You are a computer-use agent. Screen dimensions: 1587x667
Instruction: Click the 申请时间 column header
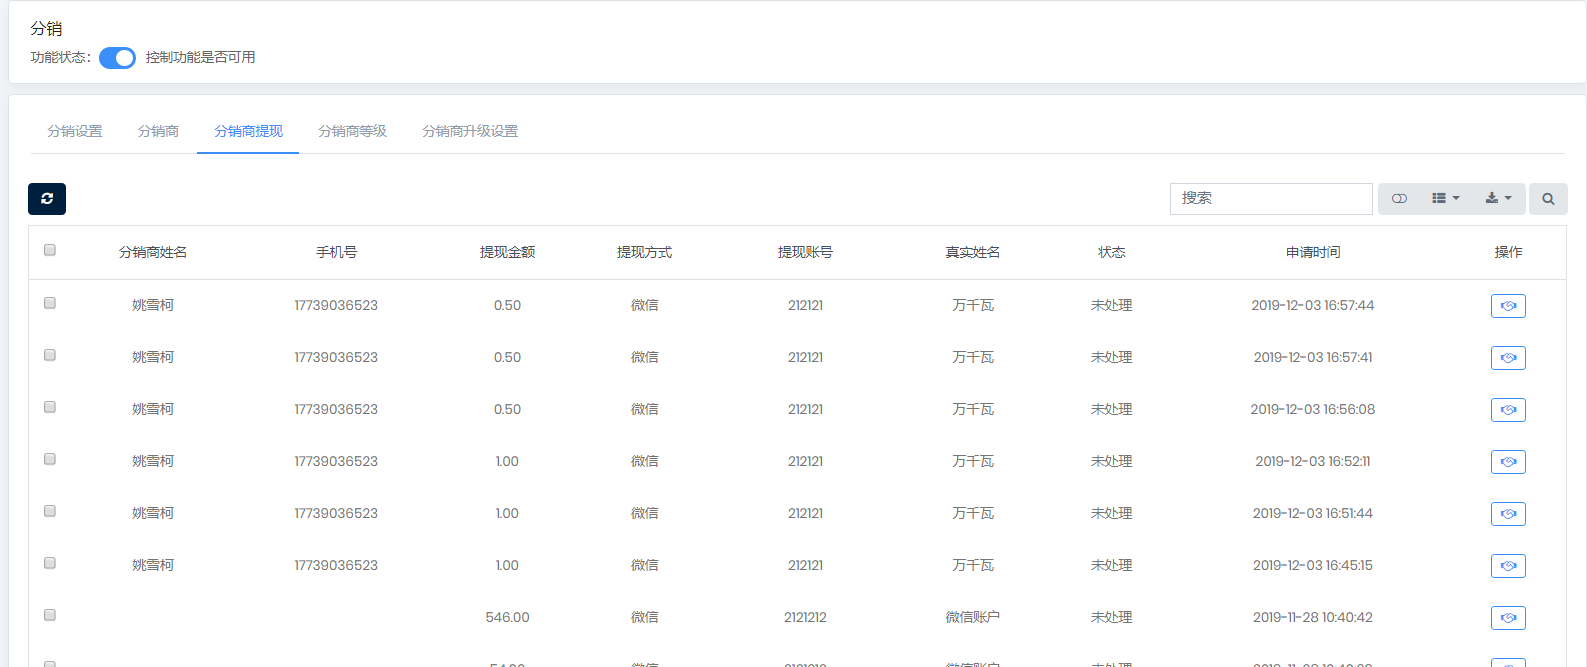1312,252
